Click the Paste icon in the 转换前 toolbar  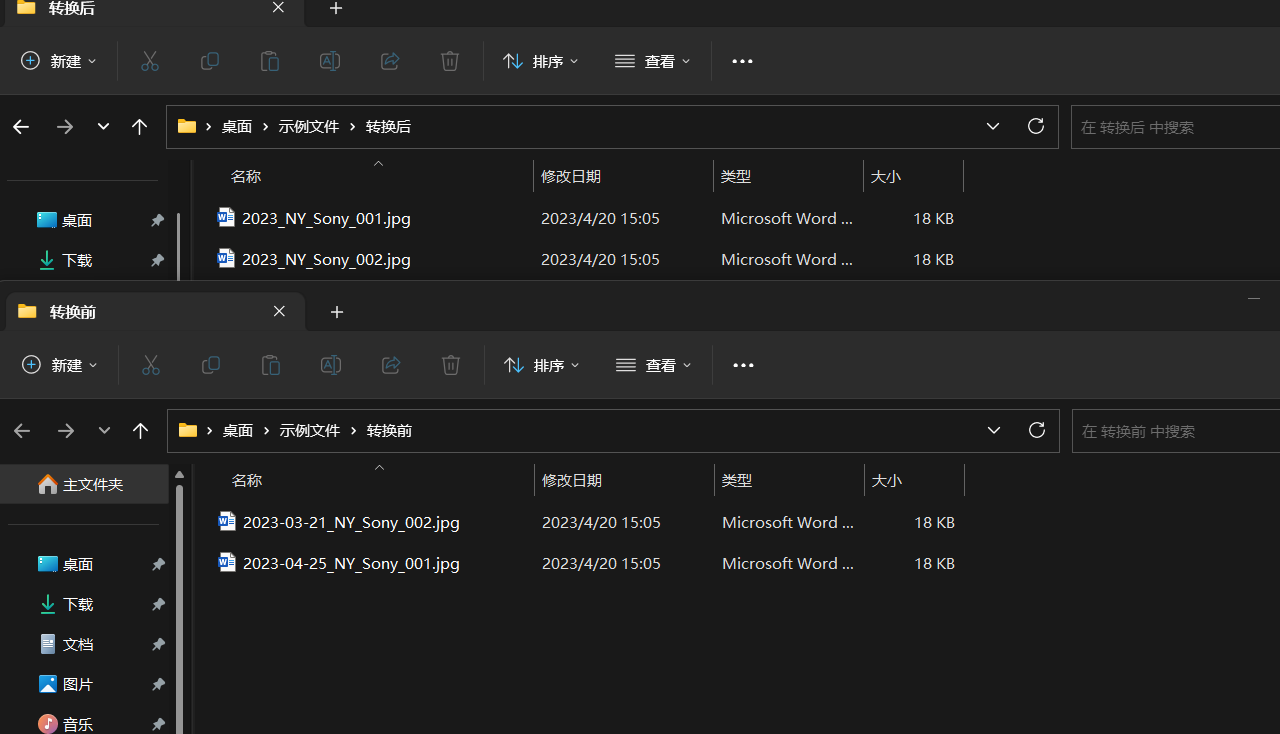coord(270,365)
